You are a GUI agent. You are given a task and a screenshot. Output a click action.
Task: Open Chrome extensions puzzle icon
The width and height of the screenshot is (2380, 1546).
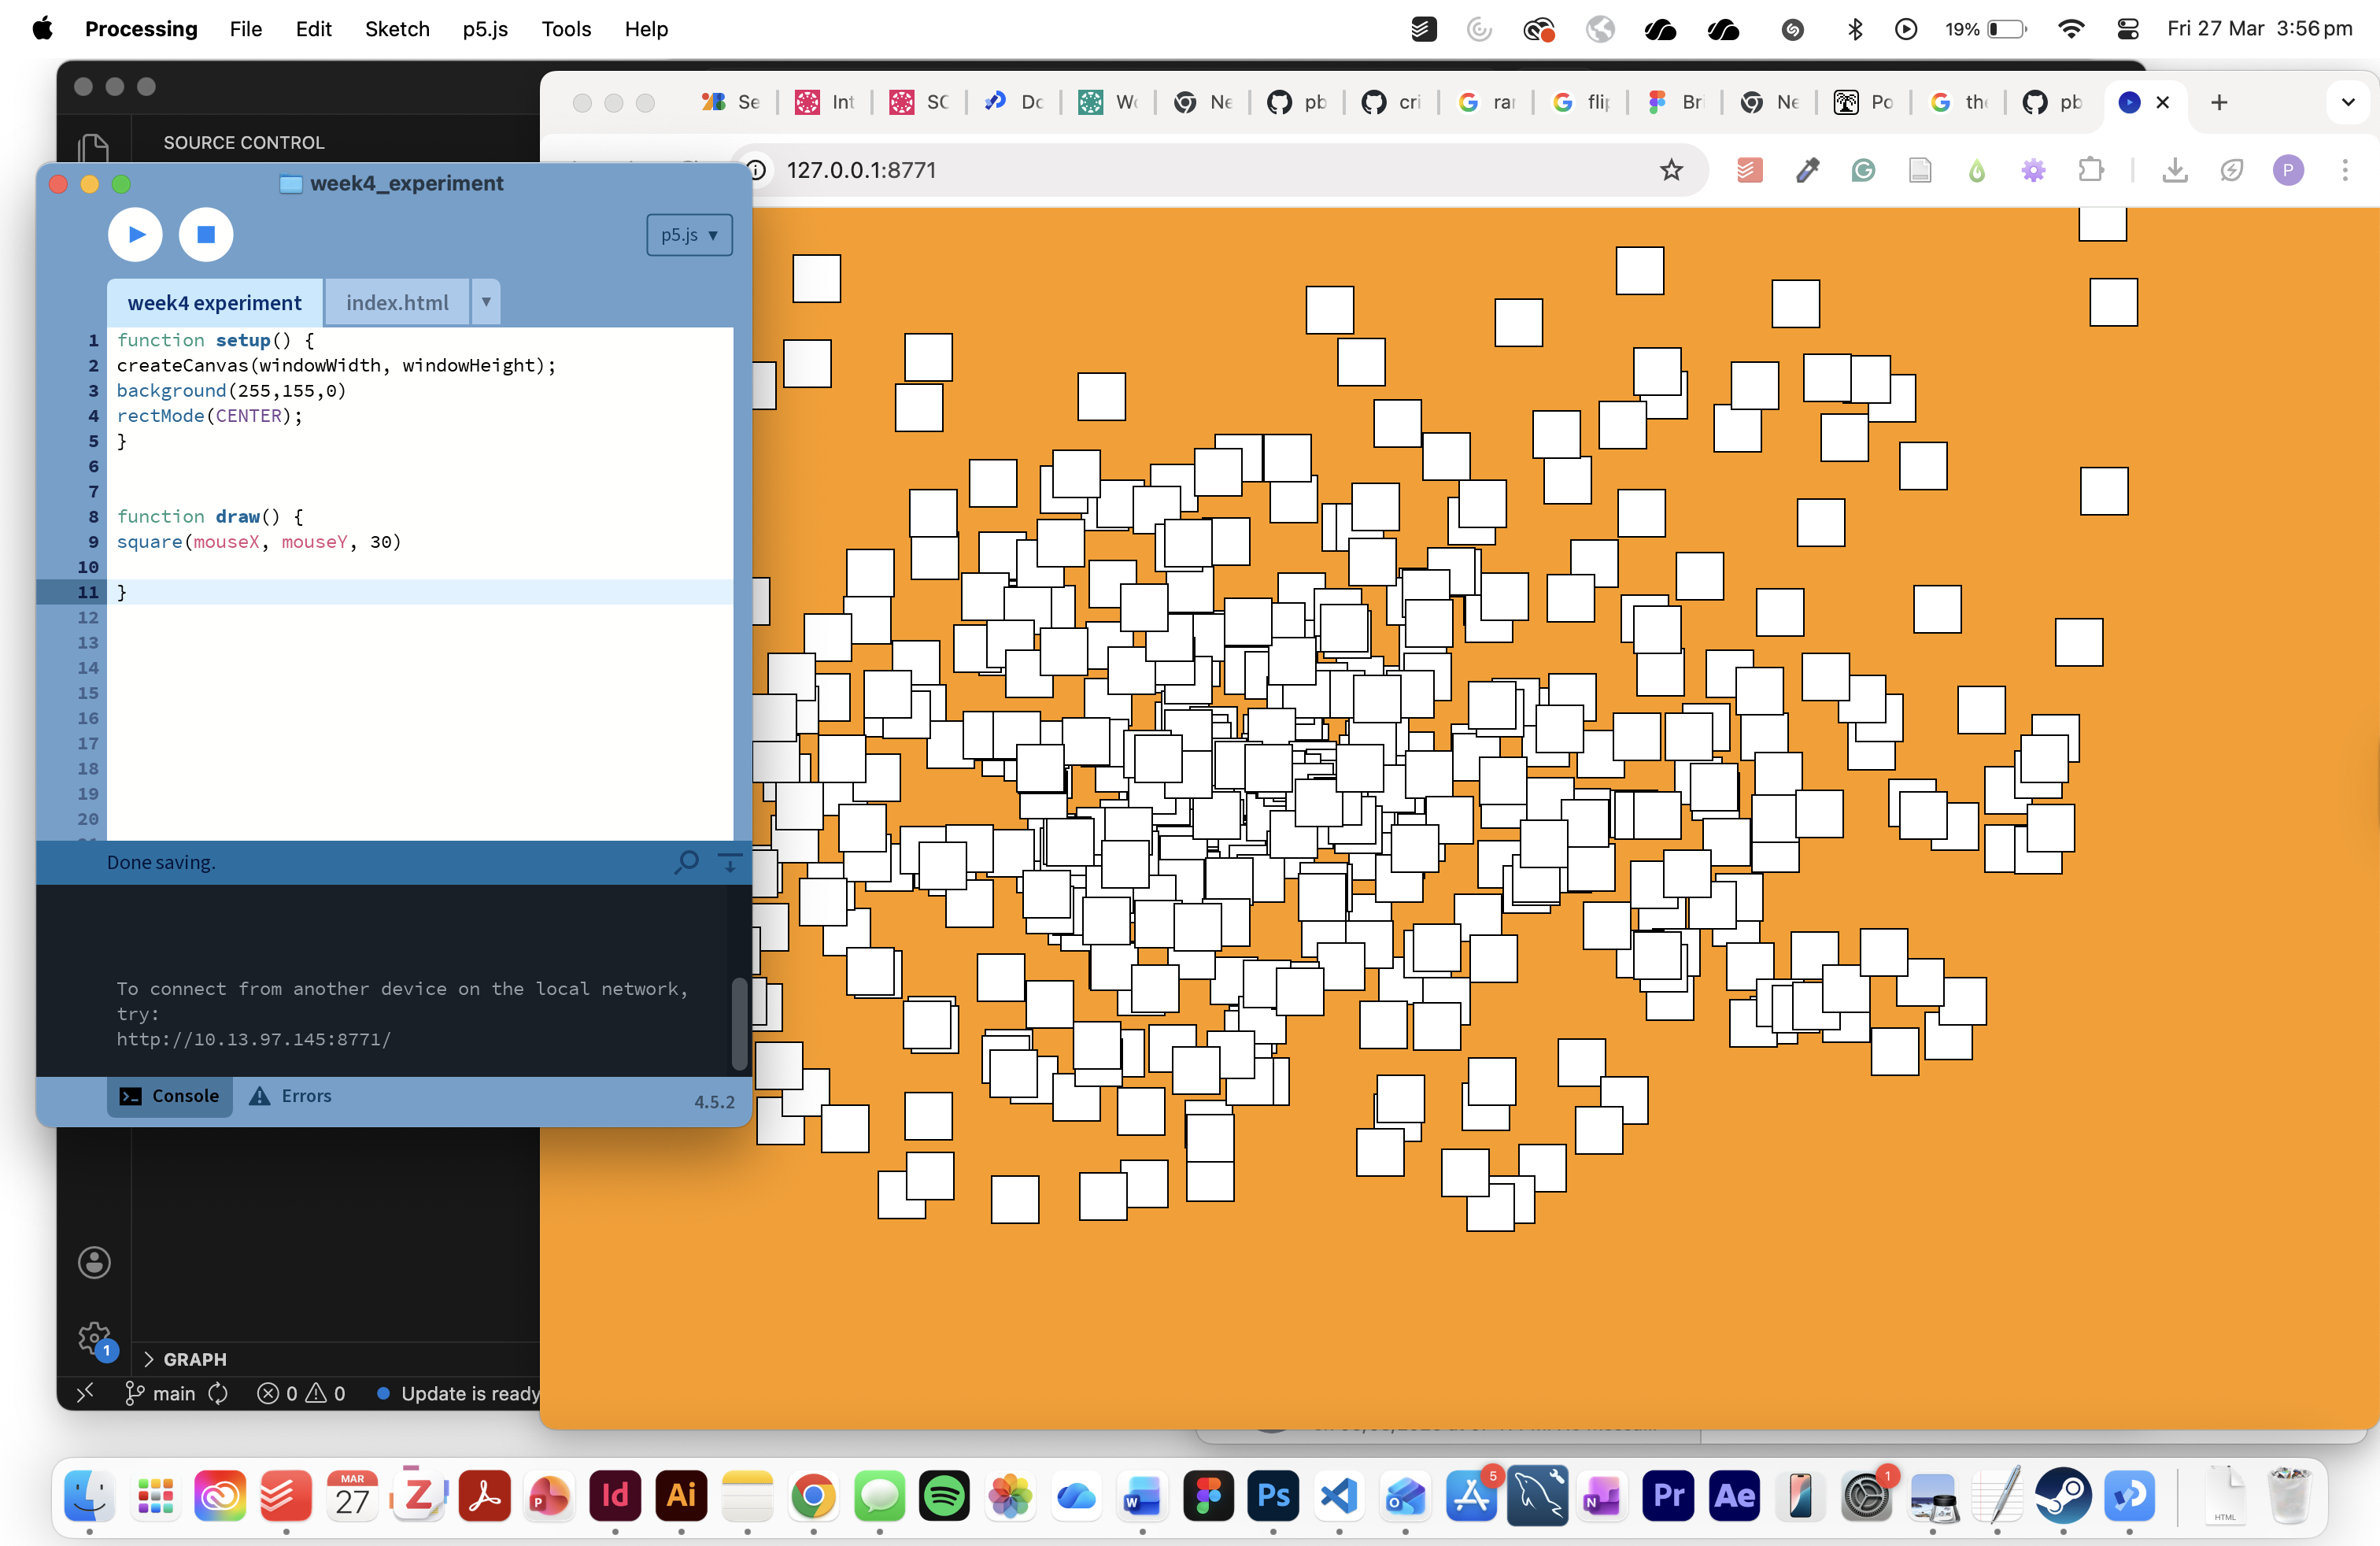coord(2090,170)
